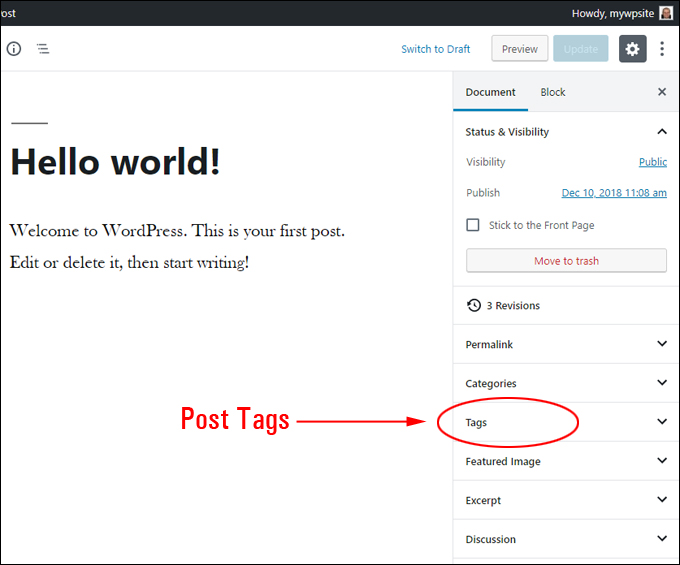Click the Featured Image label
Image resolution: width=680 pixels, height=565 pixels.
point(503,461)
